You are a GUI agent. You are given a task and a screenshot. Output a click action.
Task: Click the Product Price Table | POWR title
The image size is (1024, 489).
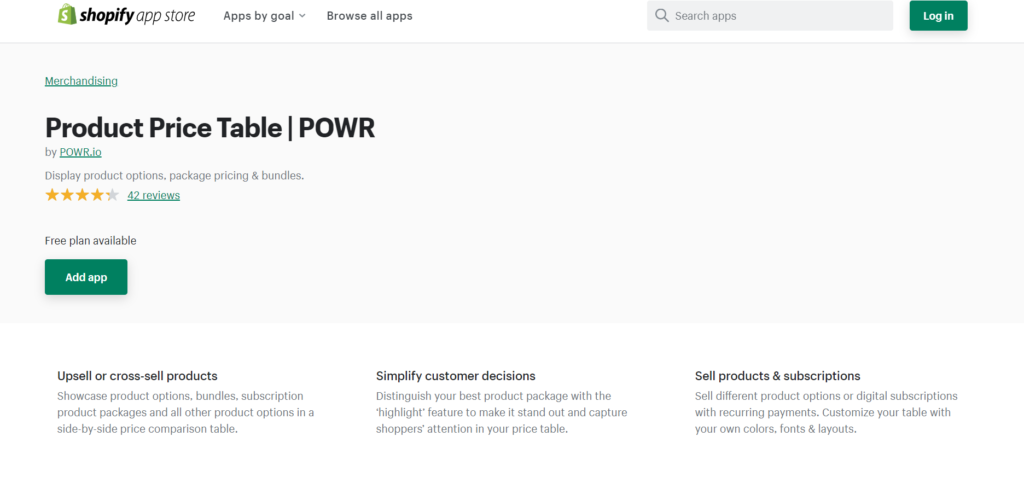(x=210, y=127)
